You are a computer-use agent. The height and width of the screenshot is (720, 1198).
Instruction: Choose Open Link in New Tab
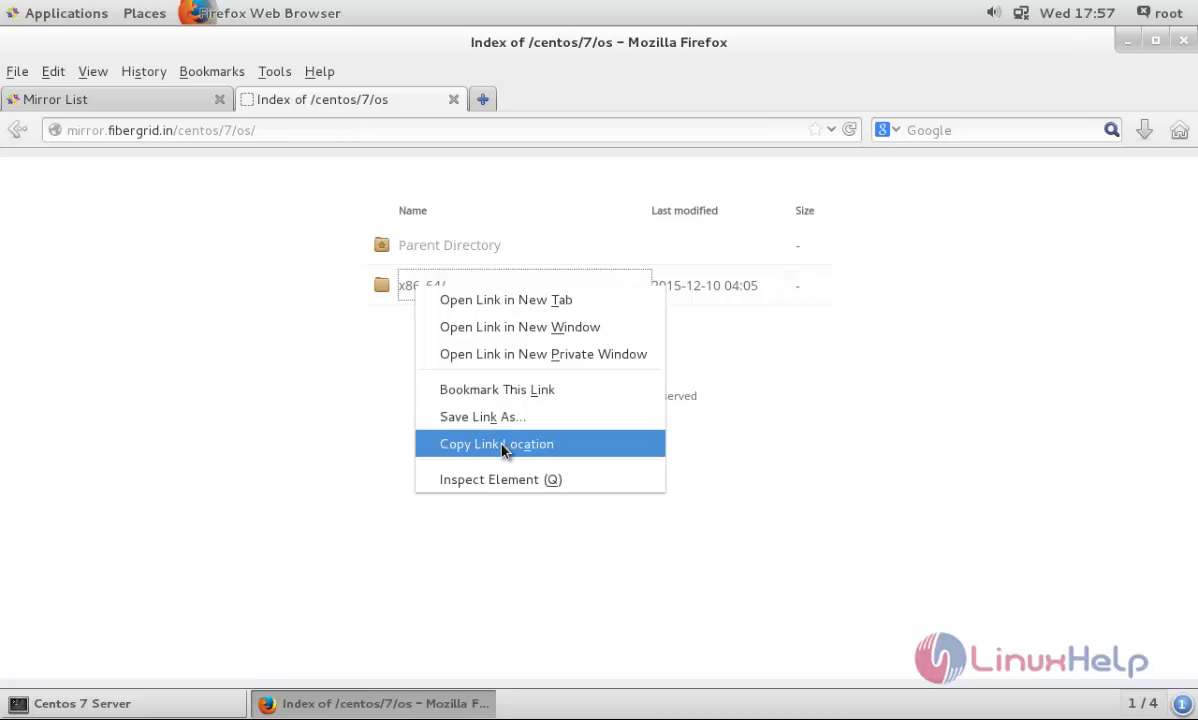coord(506,300)
